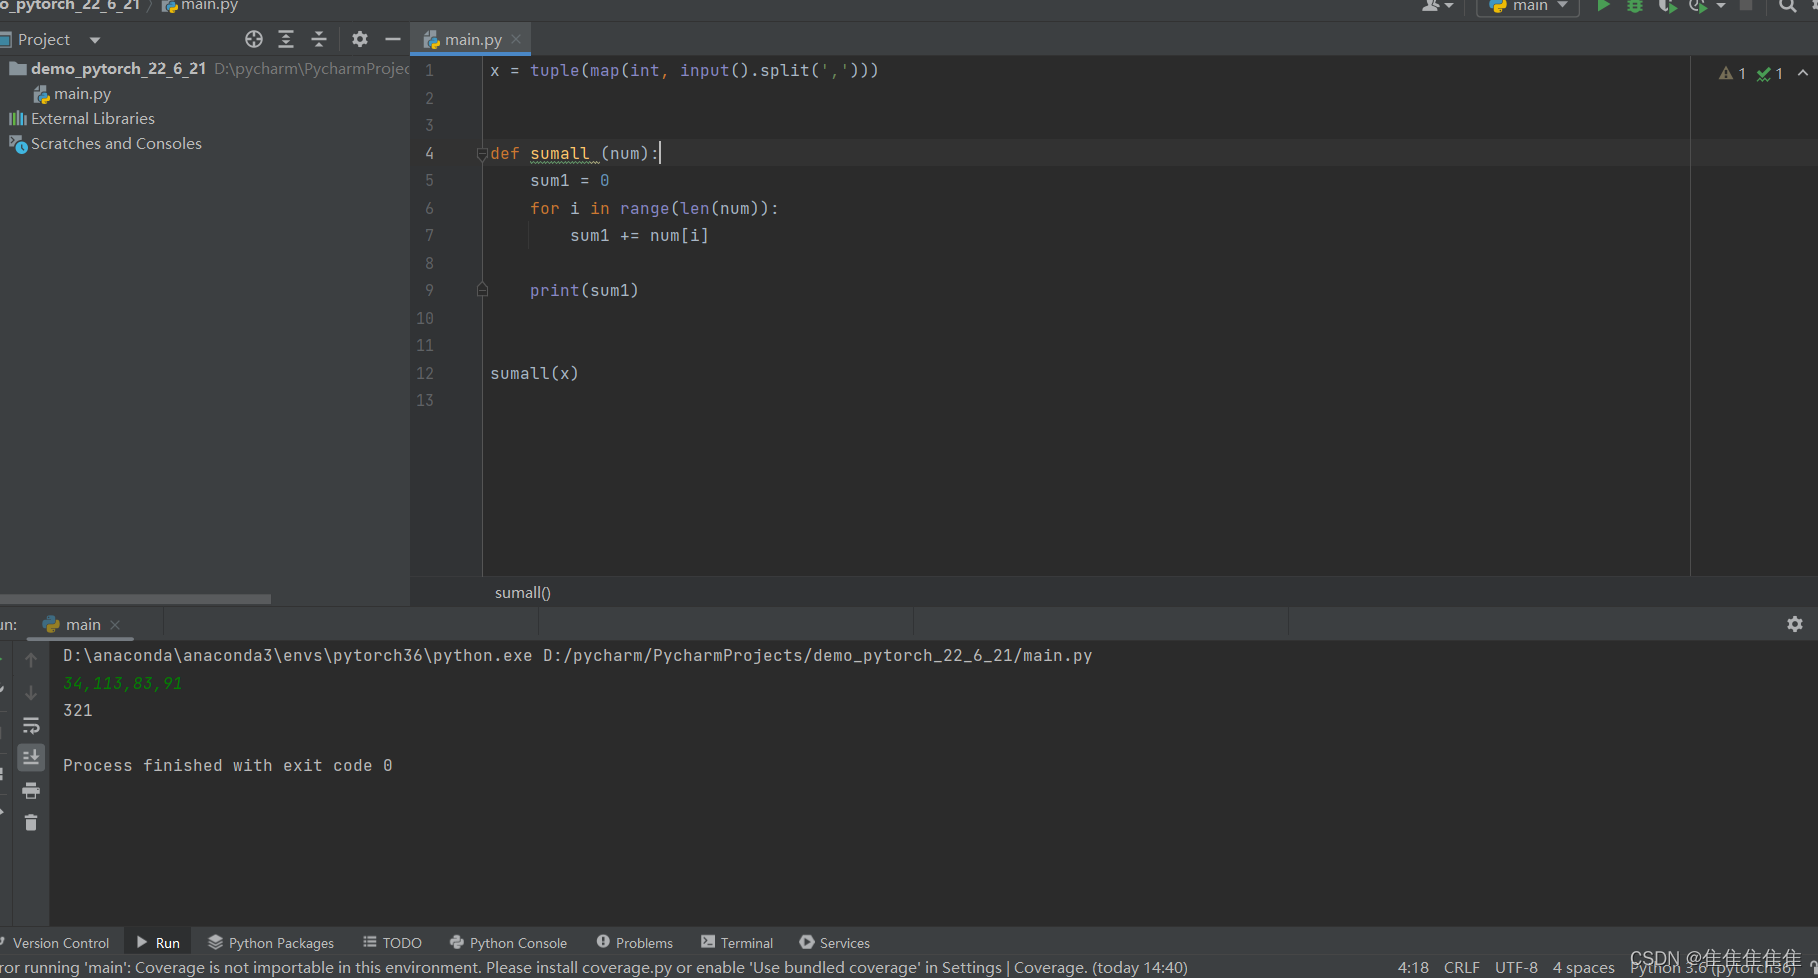Expand all in Project panel toolbar
The image size is (1818, 978).
pos(286,39)
